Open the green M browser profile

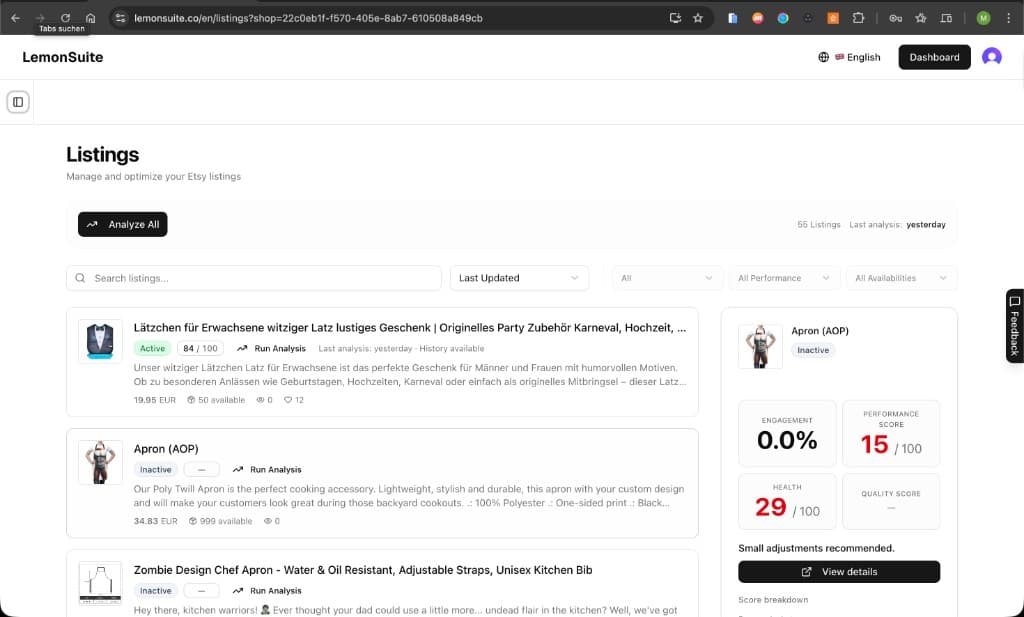[983, 18]
